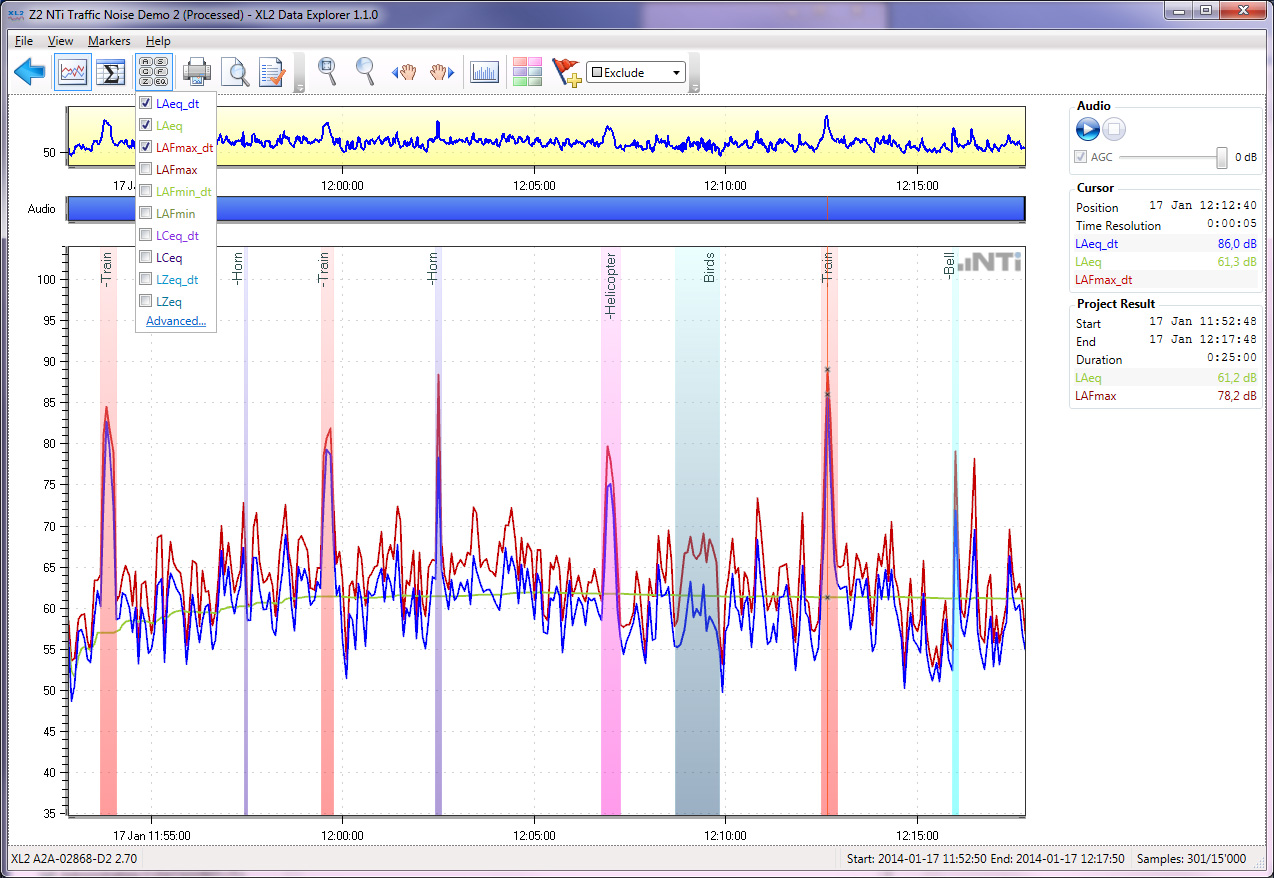Click the zoom to fit magnifier icon
This screenshot has height=878, width=1274.
coord(327,72)
